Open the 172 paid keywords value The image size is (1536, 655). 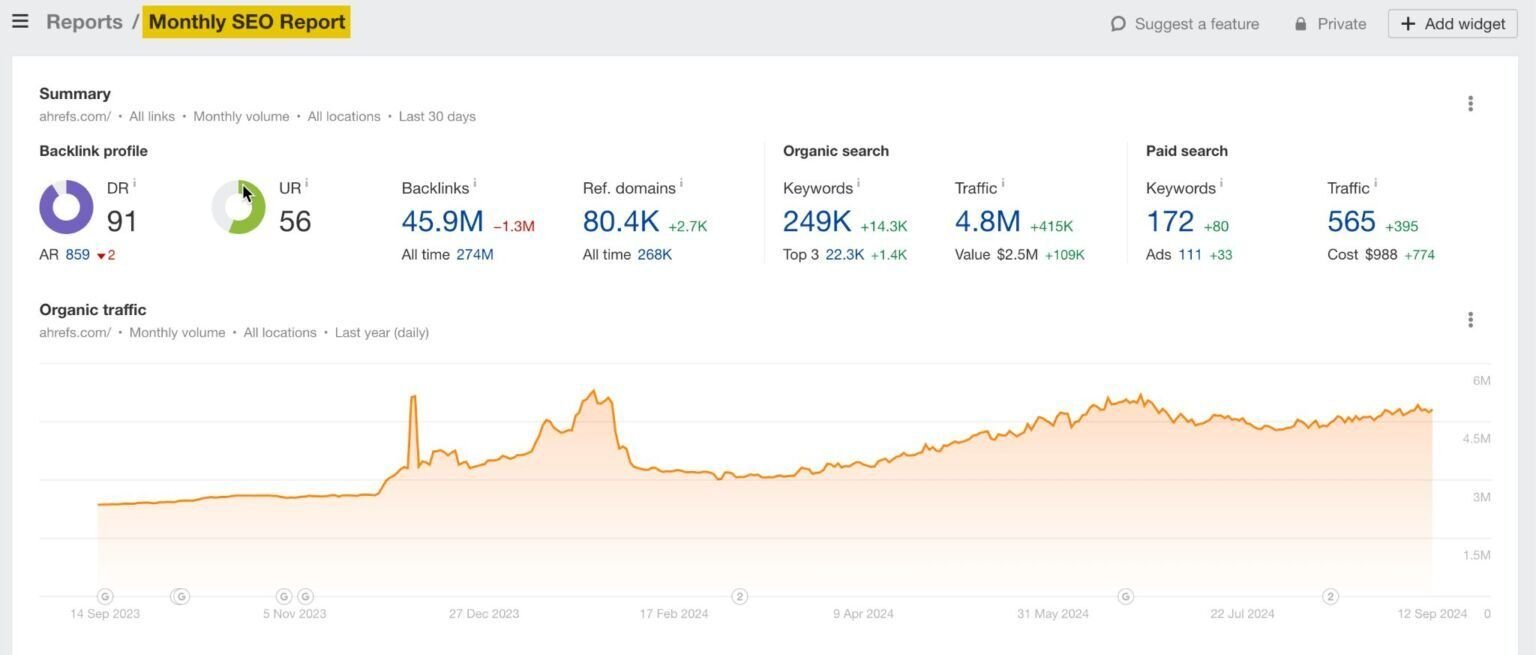pyautogui.click(x=1170, y=221)
